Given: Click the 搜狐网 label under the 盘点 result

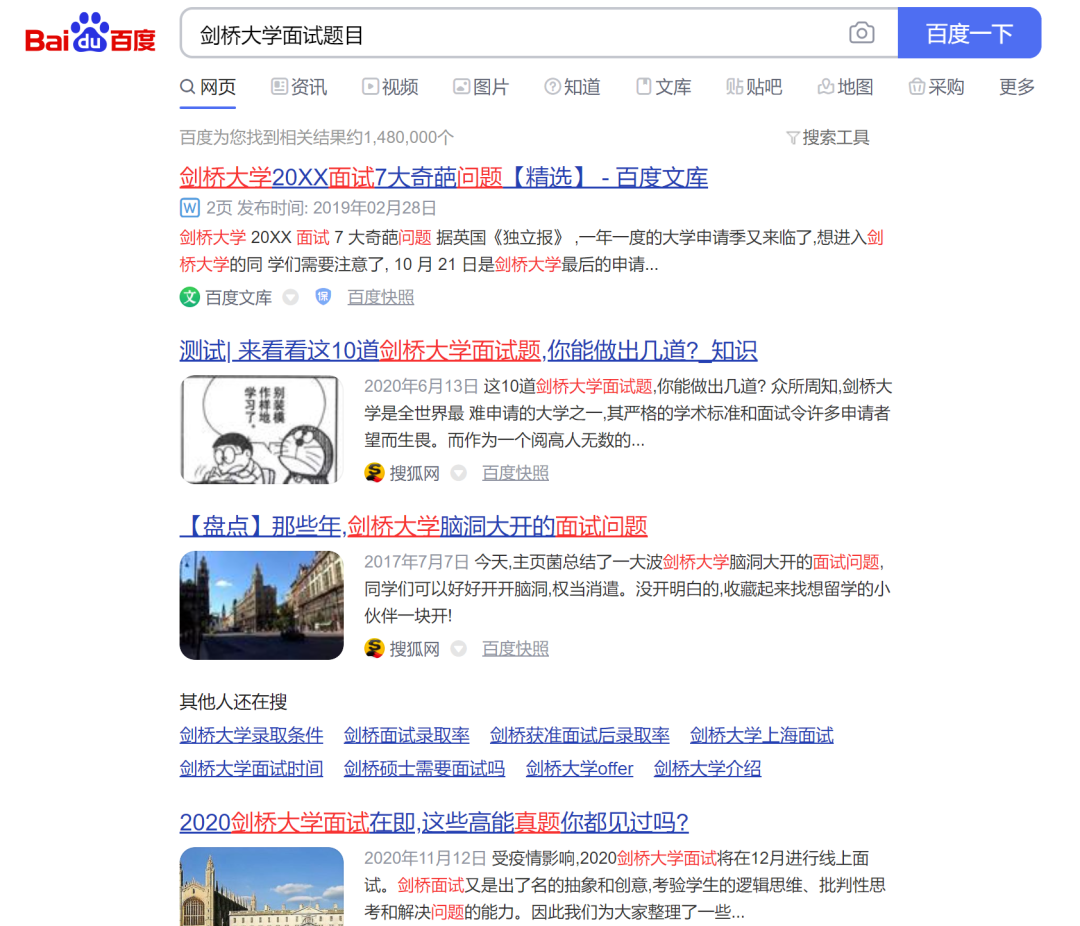Looking at the screenshot, I should coord(415,649).
